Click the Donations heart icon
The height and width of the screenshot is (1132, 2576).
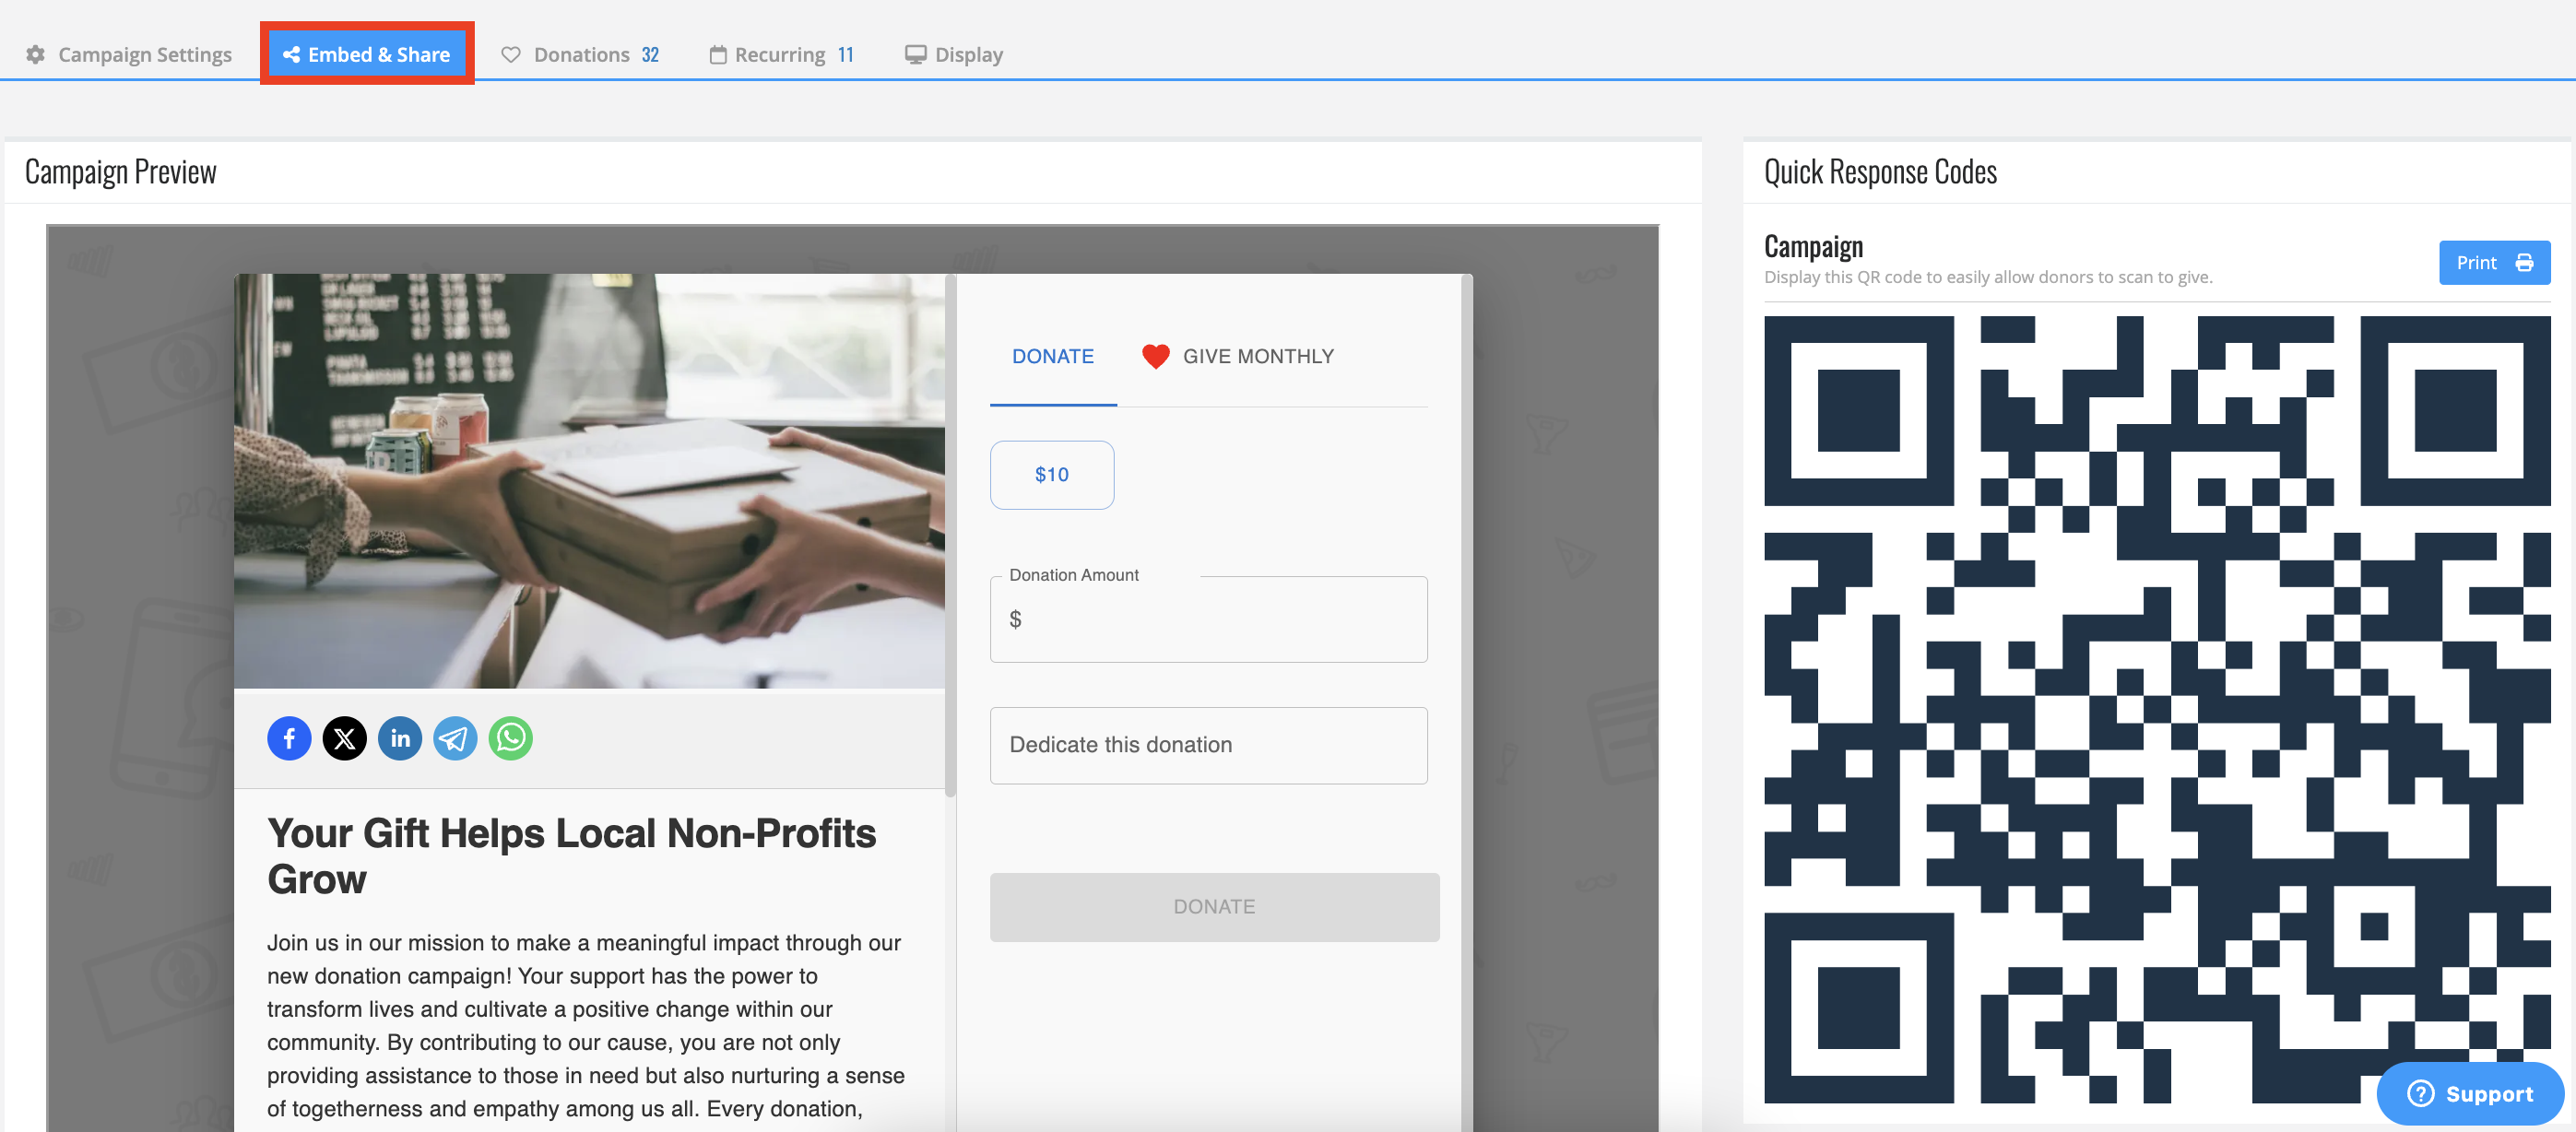click(511, 54)
